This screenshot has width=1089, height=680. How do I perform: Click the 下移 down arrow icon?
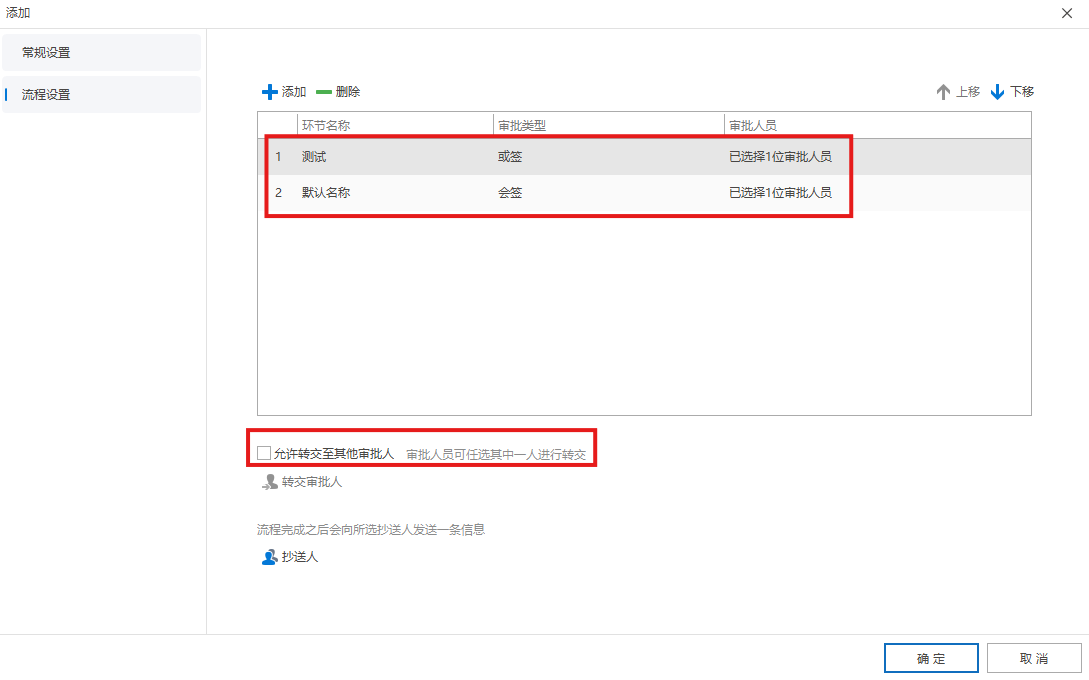996,91
